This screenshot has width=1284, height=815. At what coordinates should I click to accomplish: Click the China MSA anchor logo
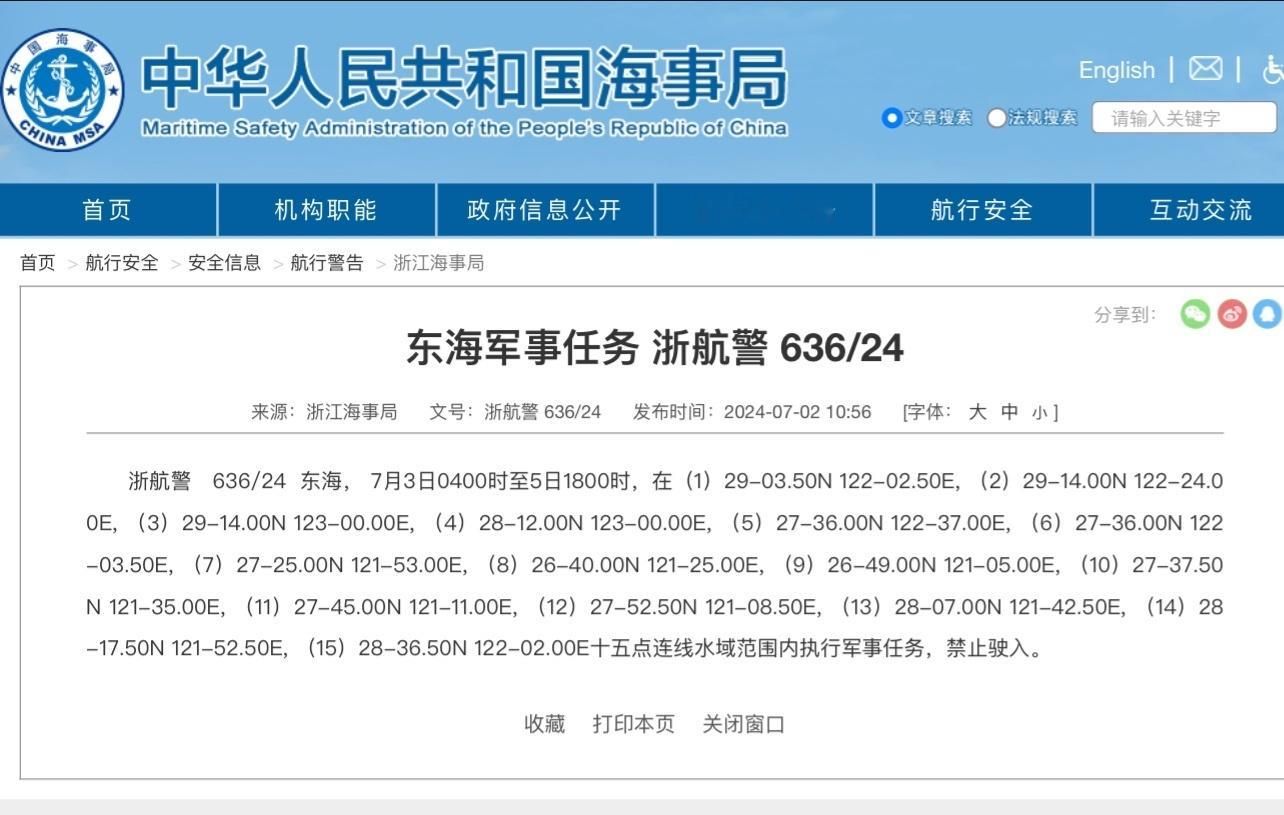pos(63,90)
